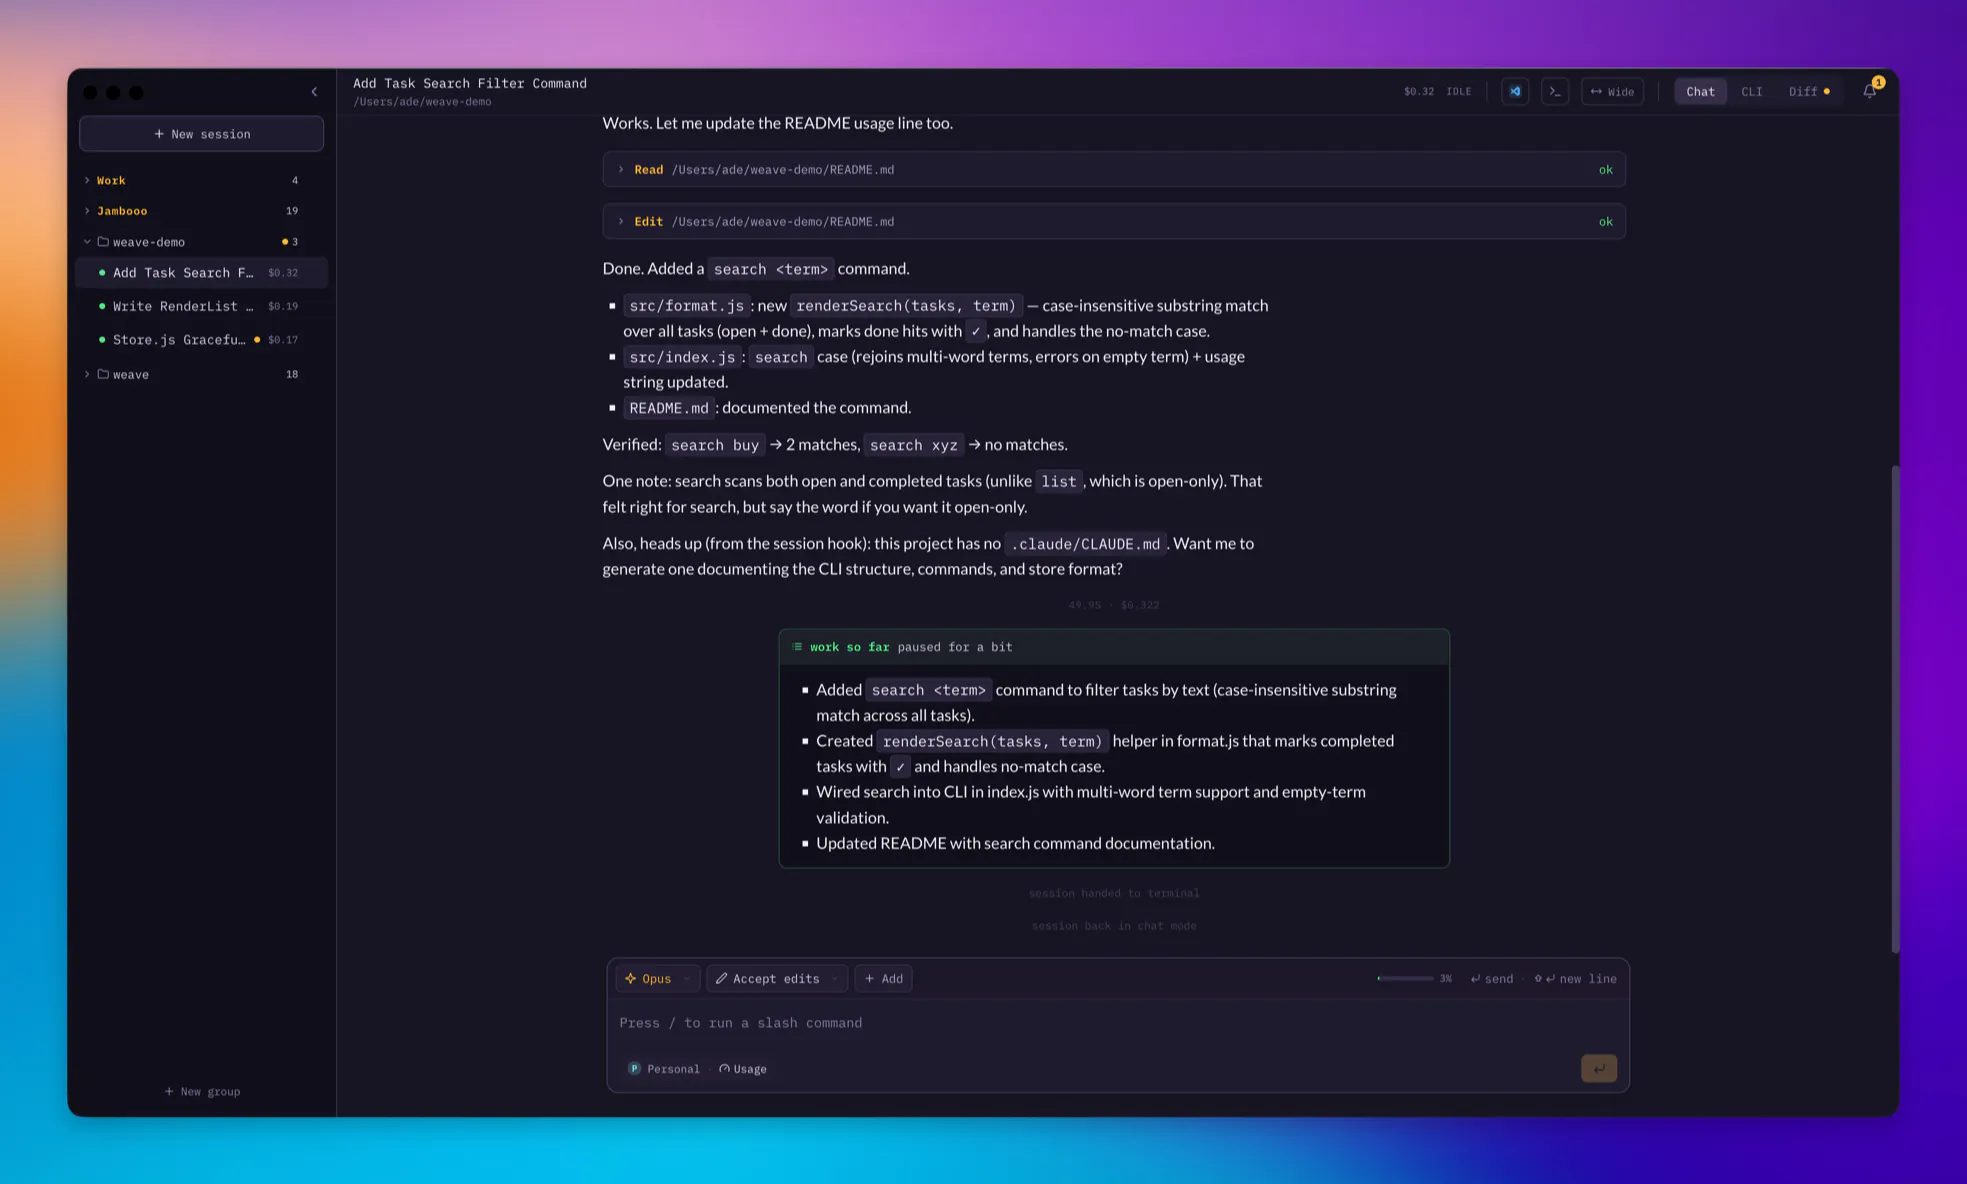
Task: Click the 'search buy' code snippet
Action: (x=714, y=444)
